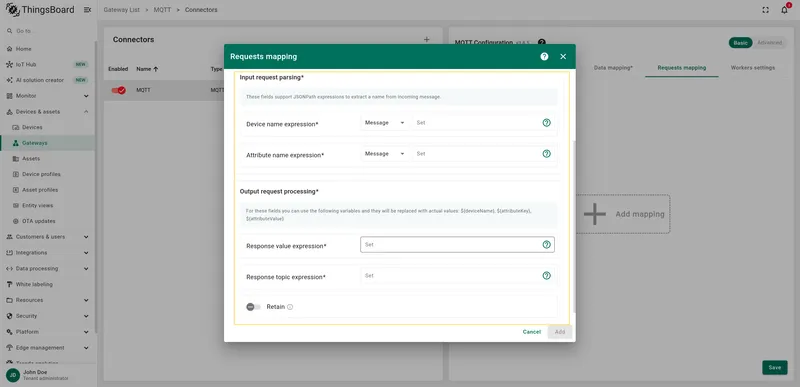Switch configuration to Advanced mode
This screenshot has width=800, height=387.
pyautogui.click(x=769, y=43)
